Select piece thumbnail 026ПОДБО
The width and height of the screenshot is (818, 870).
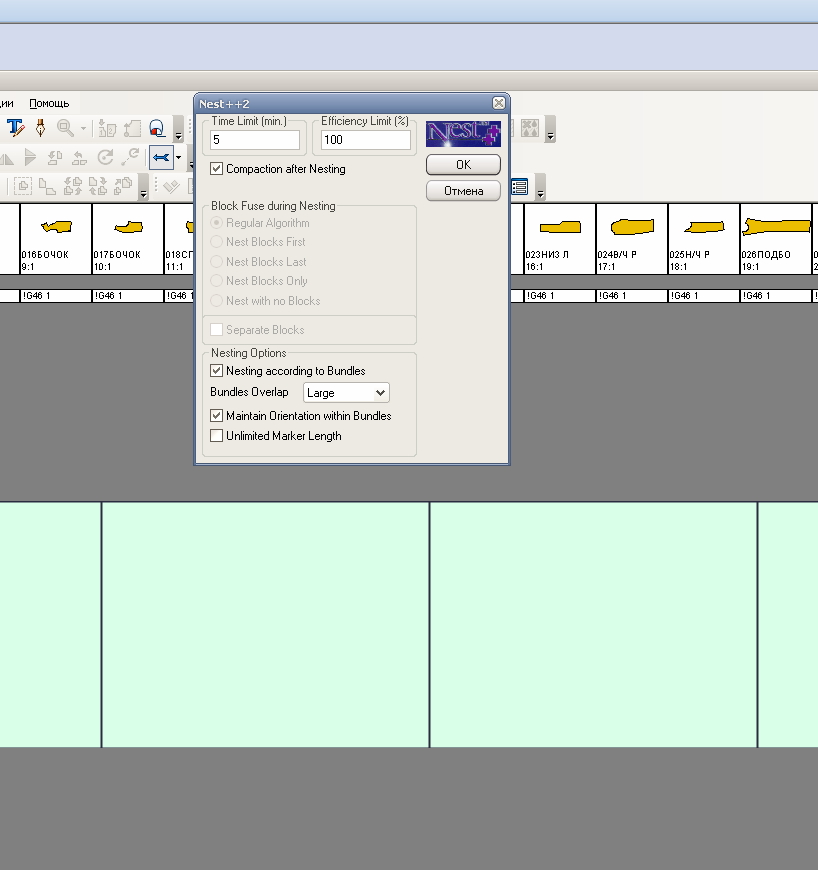click(776, 239)
